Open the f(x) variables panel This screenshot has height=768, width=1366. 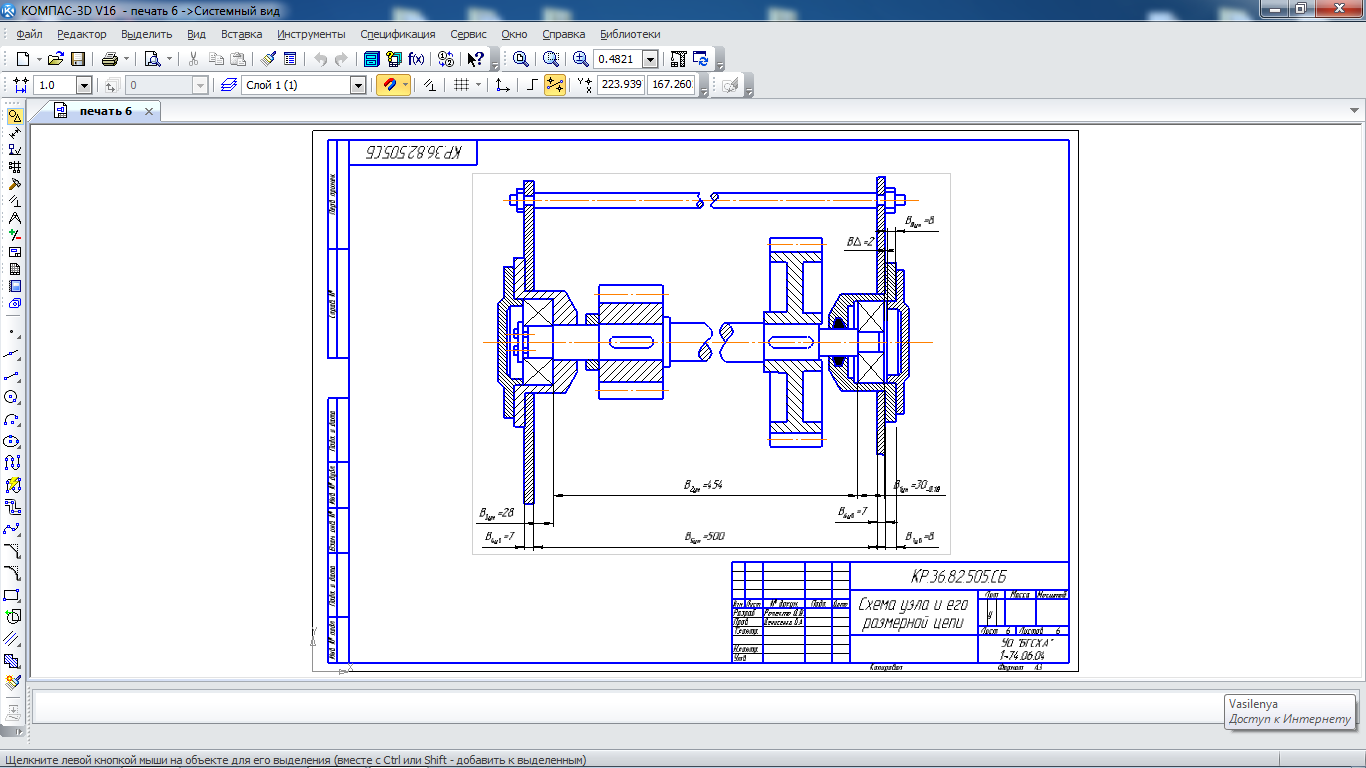point(417,59)
